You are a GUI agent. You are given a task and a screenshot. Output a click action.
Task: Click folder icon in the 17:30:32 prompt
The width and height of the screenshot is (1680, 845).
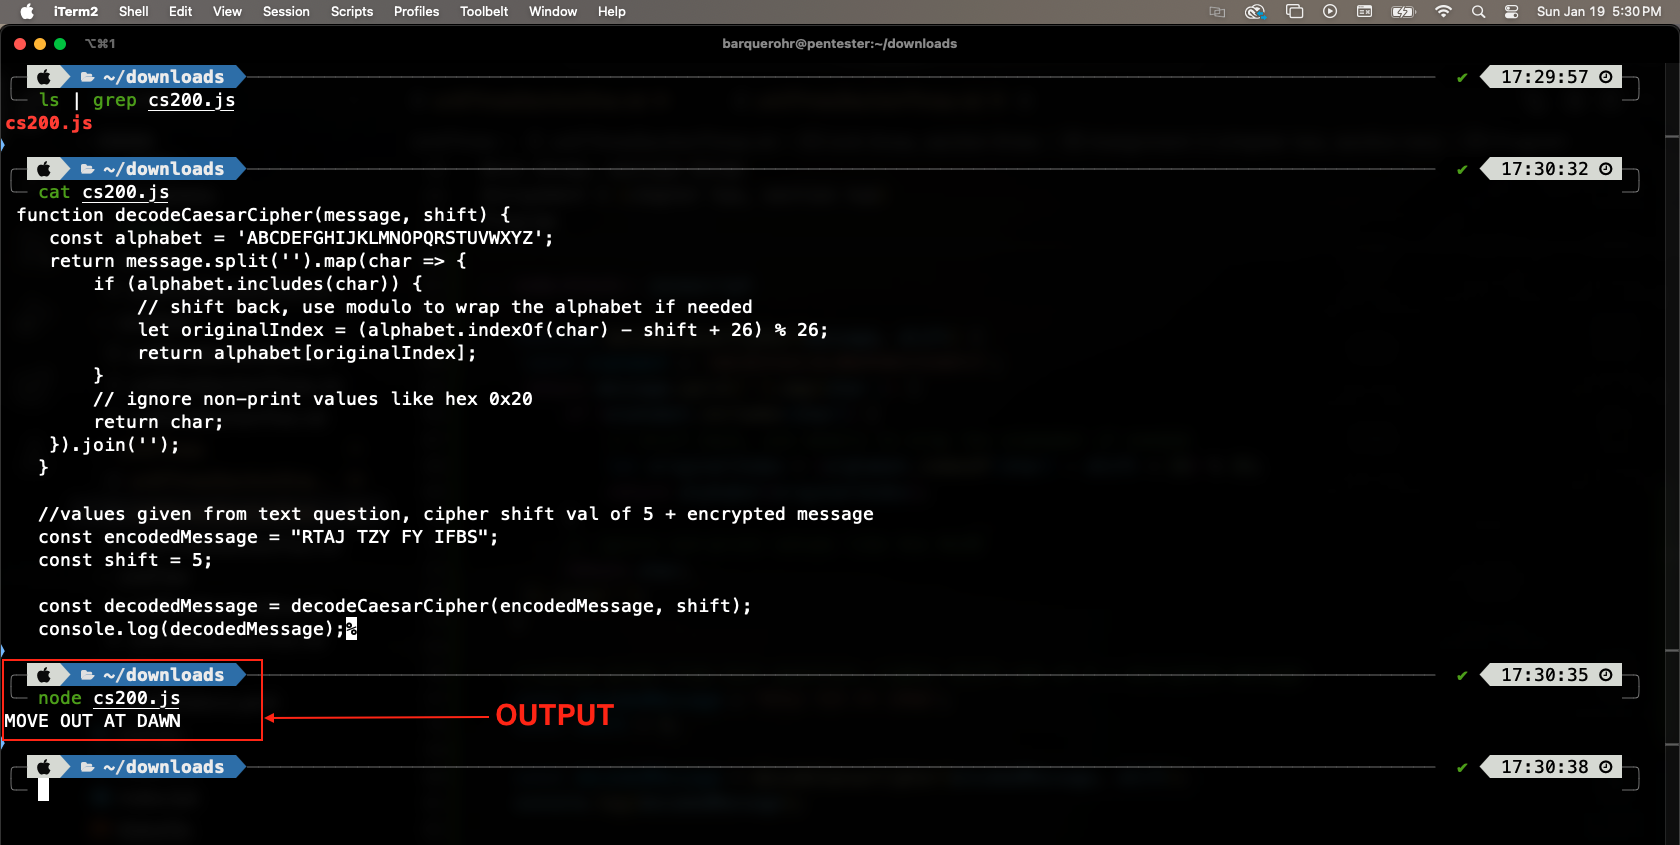pyautogui.click(x=87, y=169)
